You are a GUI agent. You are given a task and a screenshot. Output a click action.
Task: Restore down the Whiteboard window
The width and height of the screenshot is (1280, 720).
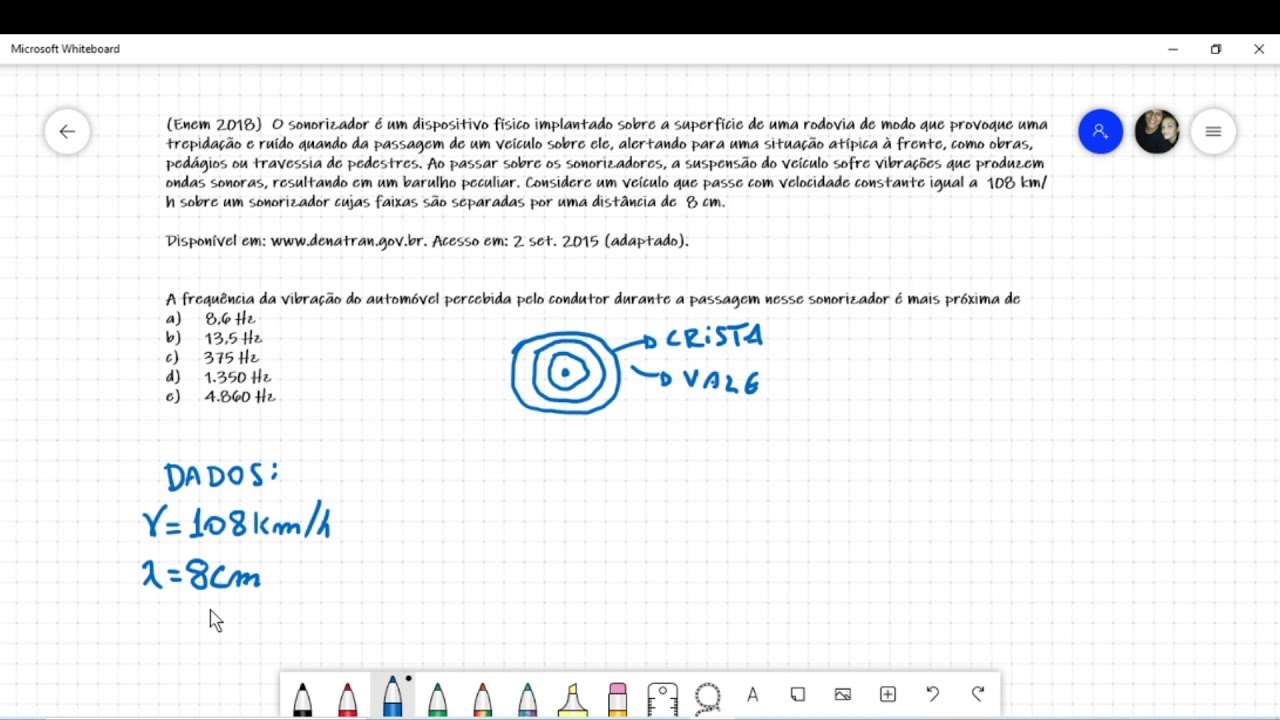pyautogui.click(x=1216, y=49)
